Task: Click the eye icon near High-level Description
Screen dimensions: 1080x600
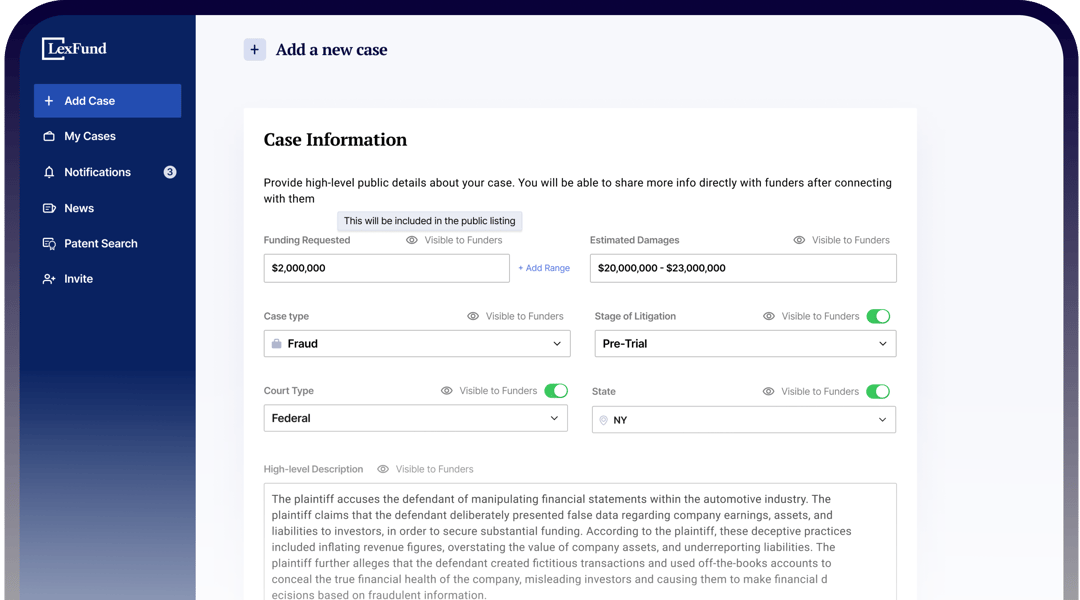Action: [383, 469]
